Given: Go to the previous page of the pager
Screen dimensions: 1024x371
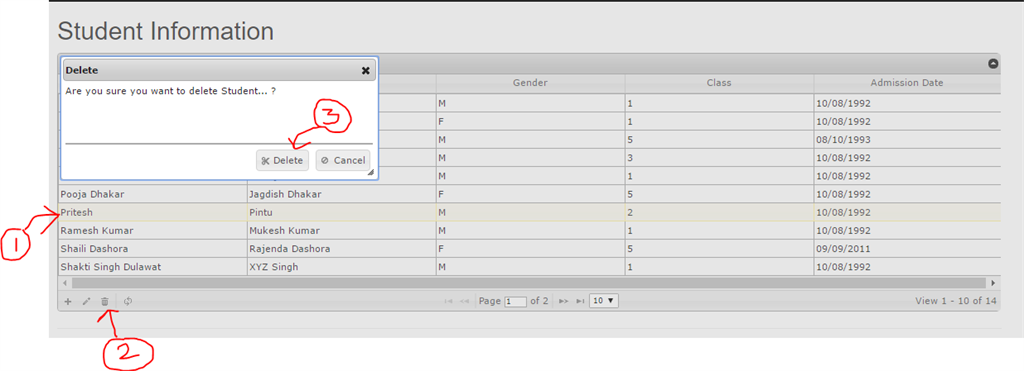Looking at the screenshot, I should [x=464, y=301].
